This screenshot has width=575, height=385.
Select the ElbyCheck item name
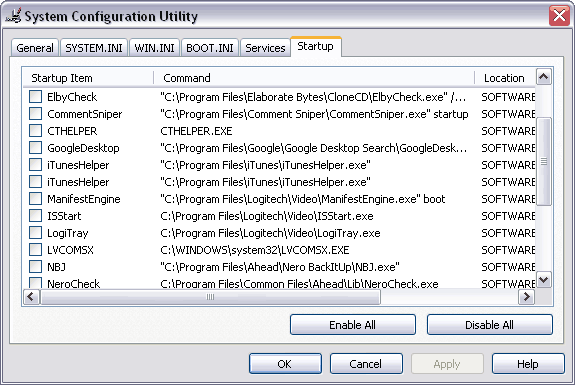(x=72, y=97)
